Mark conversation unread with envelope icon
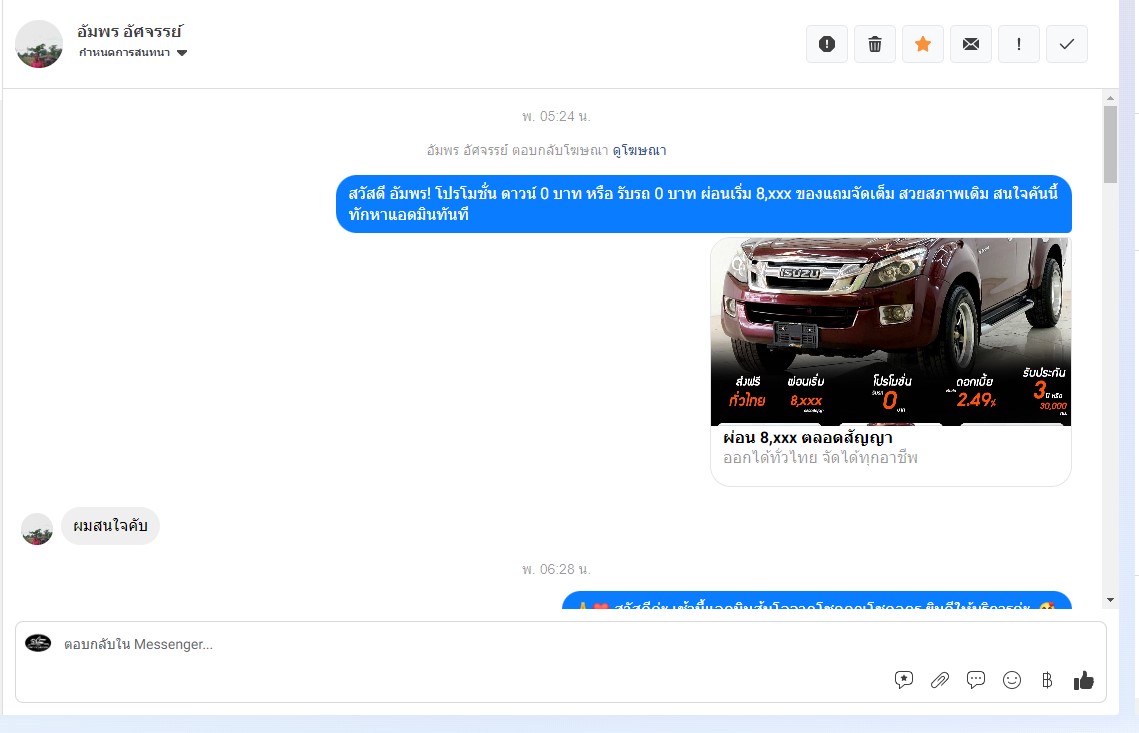 970,44
